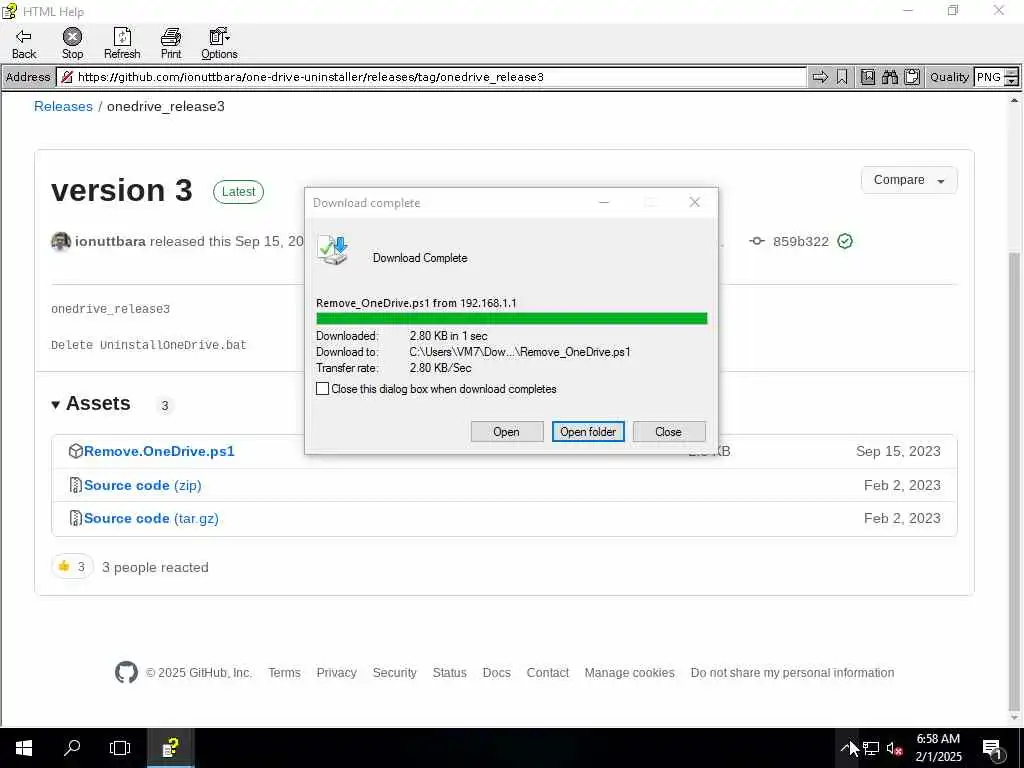Click the bookmark ribbon icon in the address bar
Image resolution: width=1024 pixels, height=768 pixels.
point(842,77)
